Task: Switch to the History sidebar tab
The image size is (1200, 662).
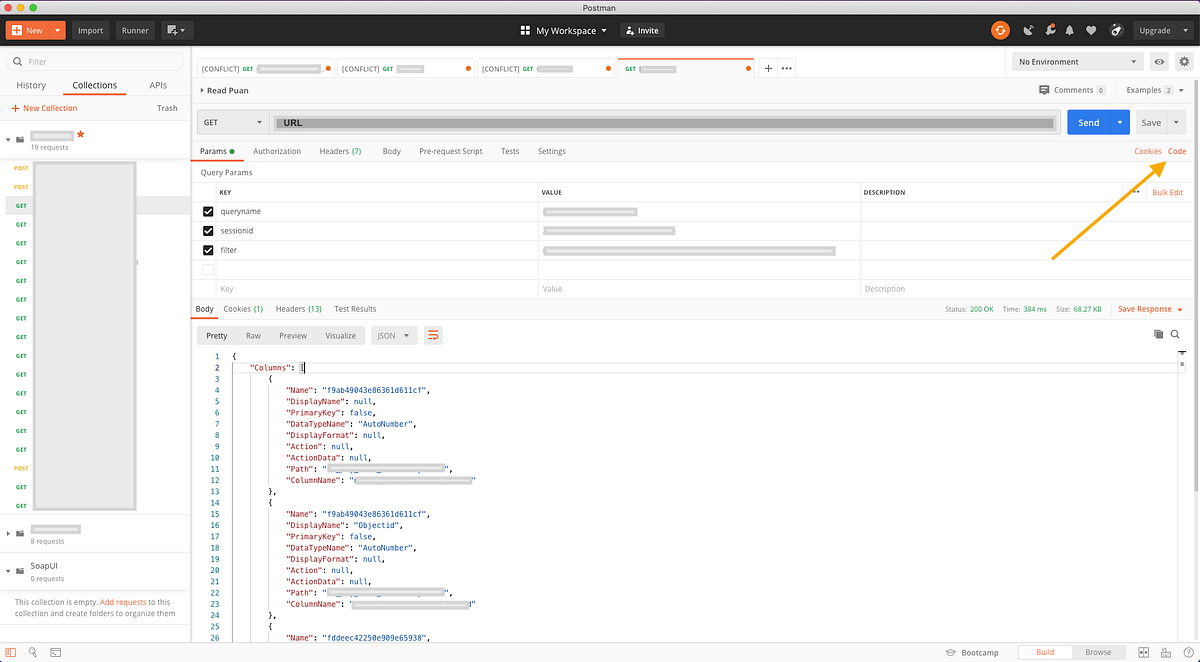Action: (31, 85)
